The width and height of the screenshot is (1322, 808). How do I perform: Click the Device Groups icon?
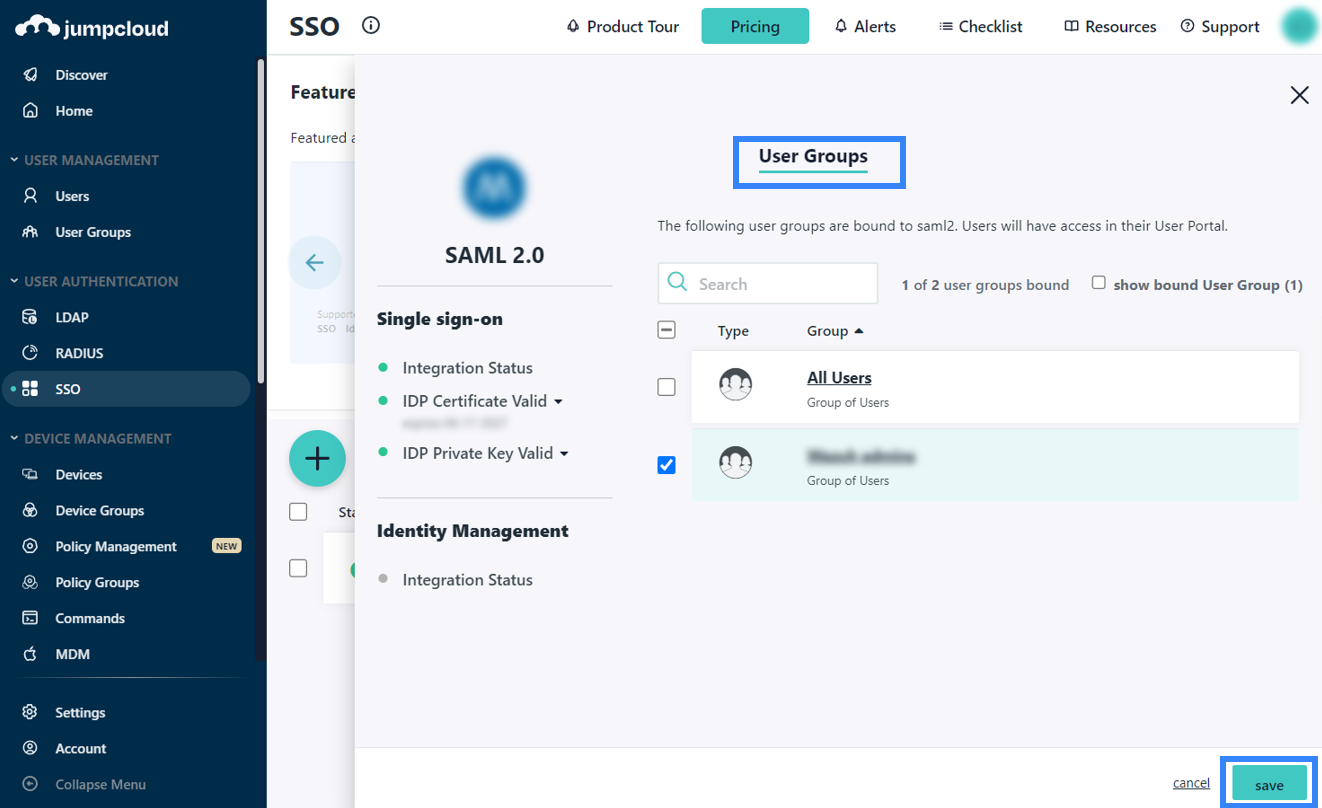point(30,510)
